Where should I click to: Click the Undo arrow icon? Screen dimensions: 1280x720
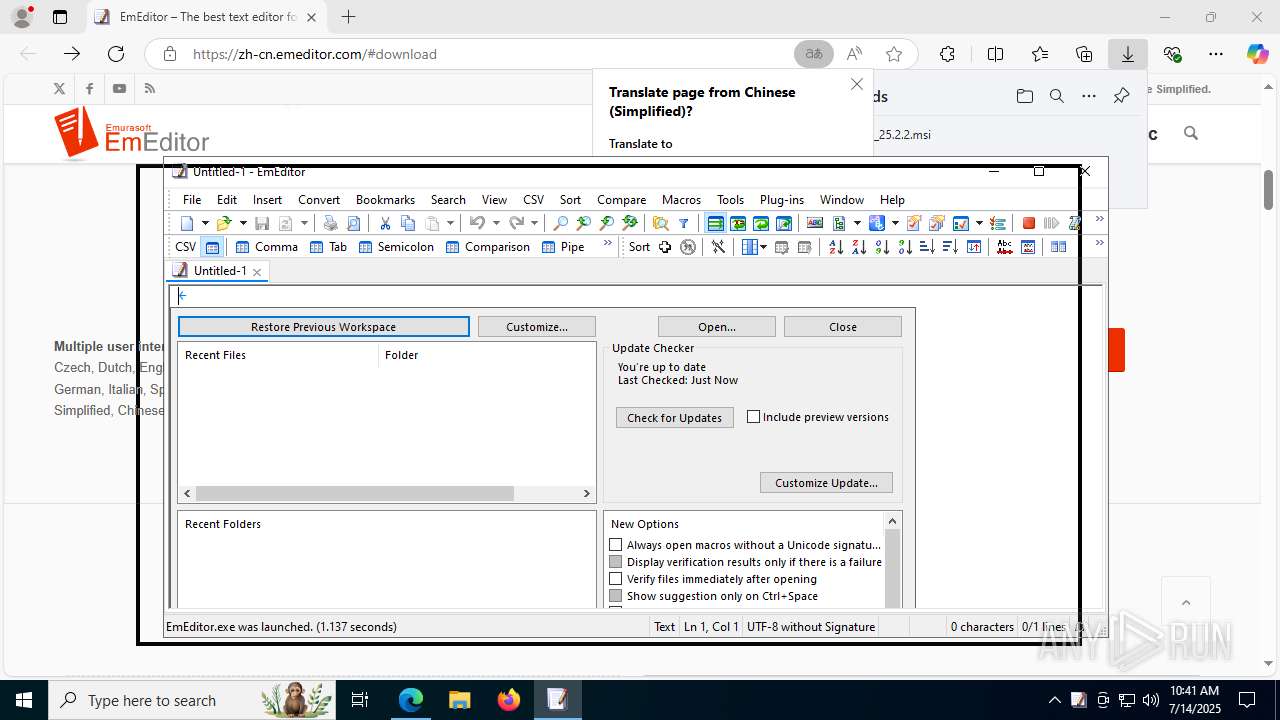click(x=477, y=223)
